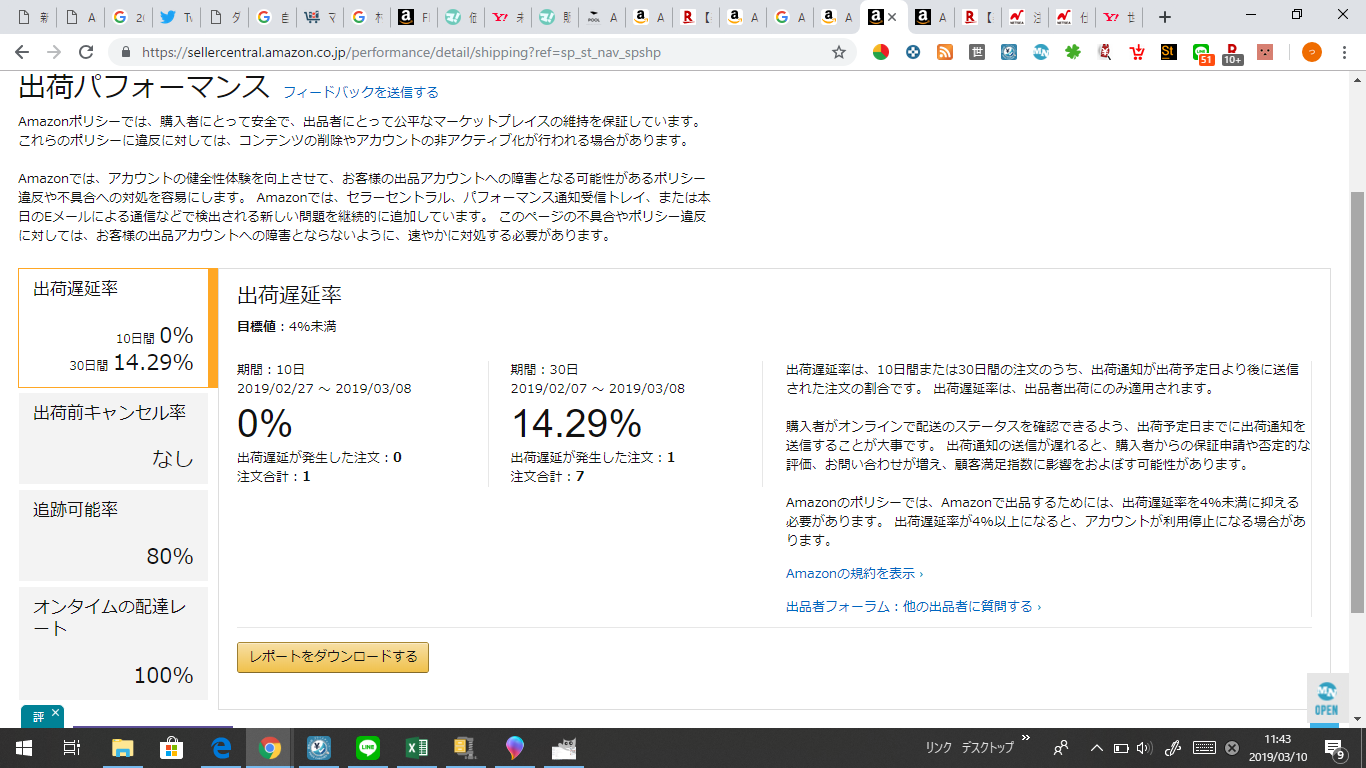Click the multicolor pie chart extension icon
Screen dimensions: 1366x768
(880, 52)
